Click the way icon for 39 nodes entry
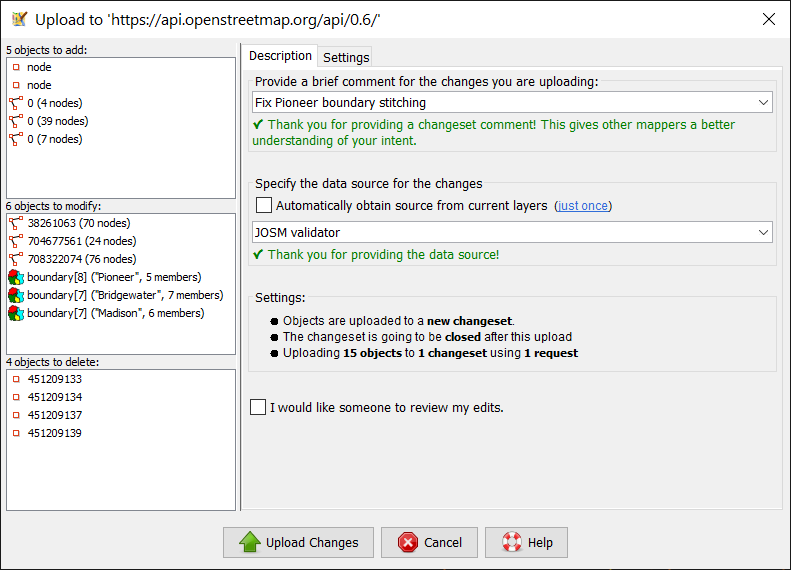This screenshot has width=791, height=570. point(16,121)
